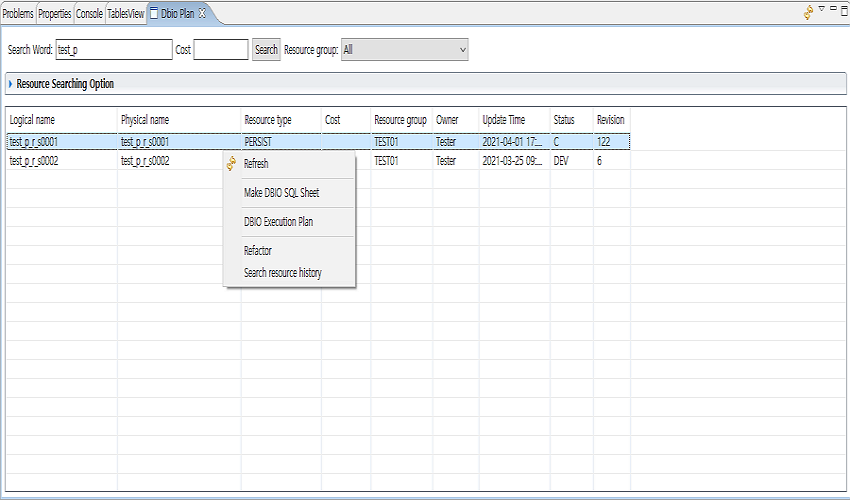850x500 pixels.
Task: Click in the Search Word input field
Action: 113,49
